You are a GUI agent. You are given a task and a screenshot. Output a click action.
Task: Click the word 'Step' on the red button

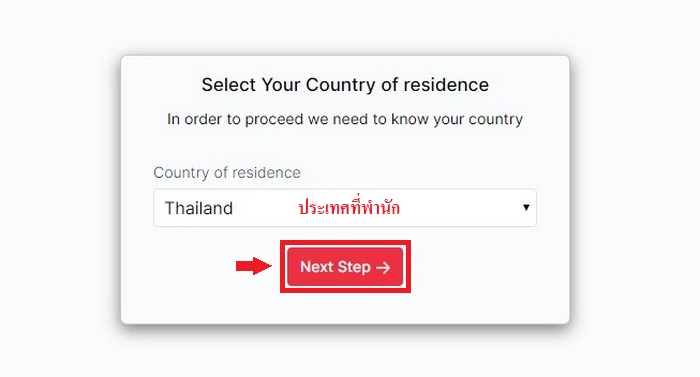354,267
